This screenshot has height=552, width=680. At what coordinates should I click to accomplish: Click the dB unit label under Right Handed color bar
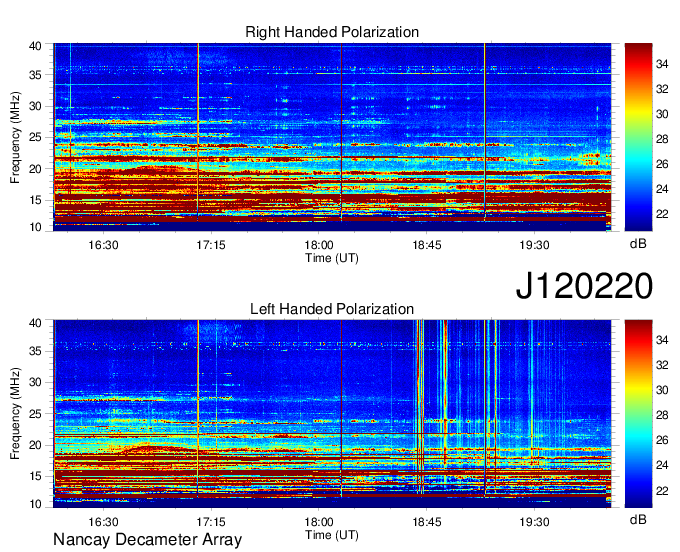tap(638, 244)
